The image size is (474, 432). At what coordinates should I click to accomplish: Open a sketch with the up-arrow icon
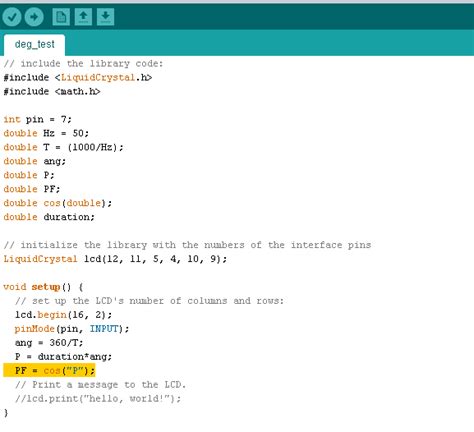pyautogui.click(x=83, y=17)
